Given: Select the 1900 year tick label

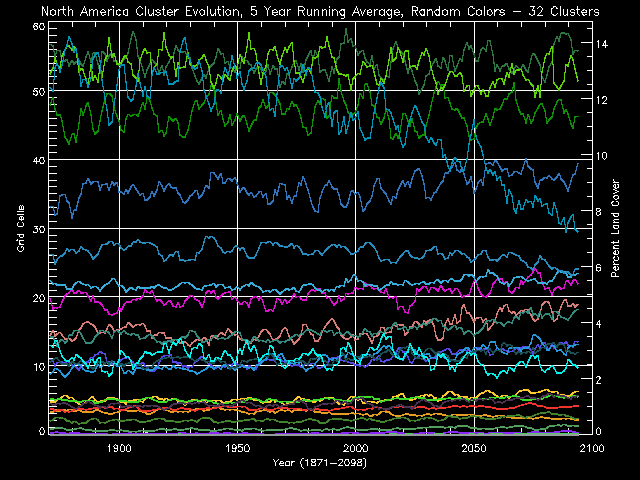Looking at the screenshot, I should click(119, 449).
